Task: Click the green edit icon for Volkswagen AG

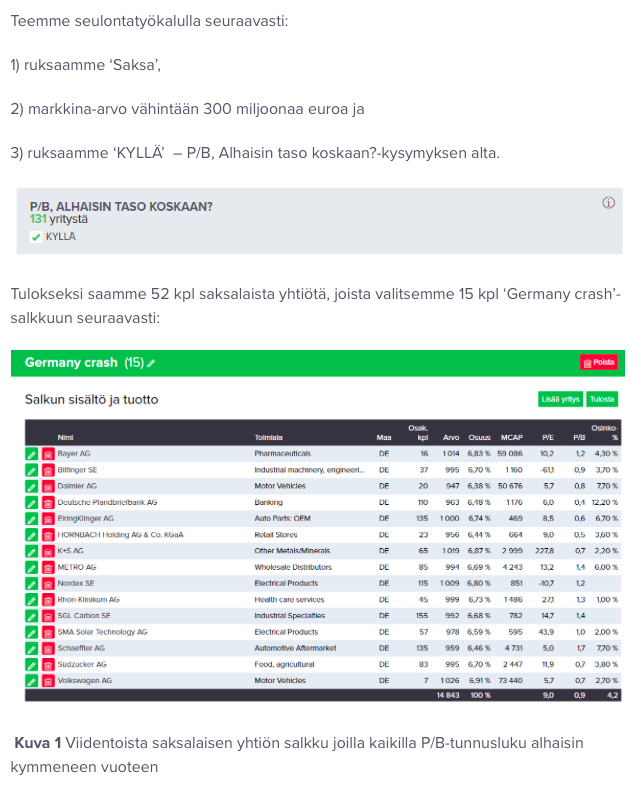Action: [x=31, y=681]
